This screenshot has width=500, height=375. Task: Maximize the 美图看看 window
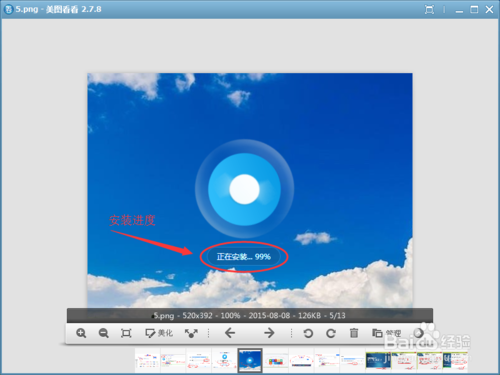pyautogui.click(x=474, y=10)
